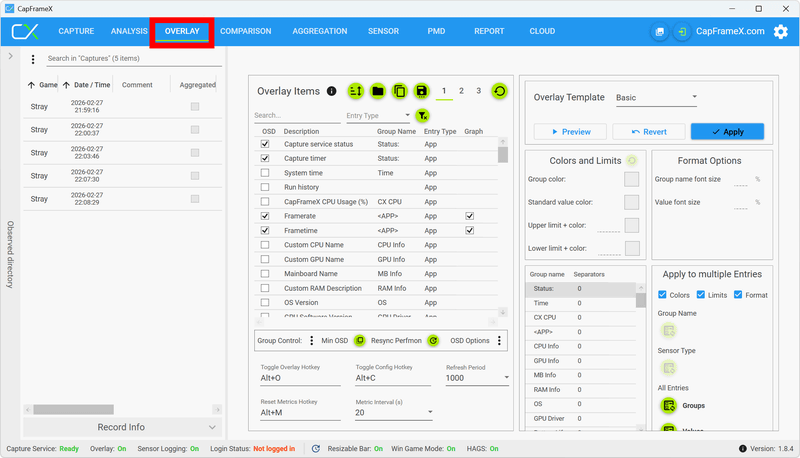
Task: Open the Sensor tab
Action: (383, 31)
